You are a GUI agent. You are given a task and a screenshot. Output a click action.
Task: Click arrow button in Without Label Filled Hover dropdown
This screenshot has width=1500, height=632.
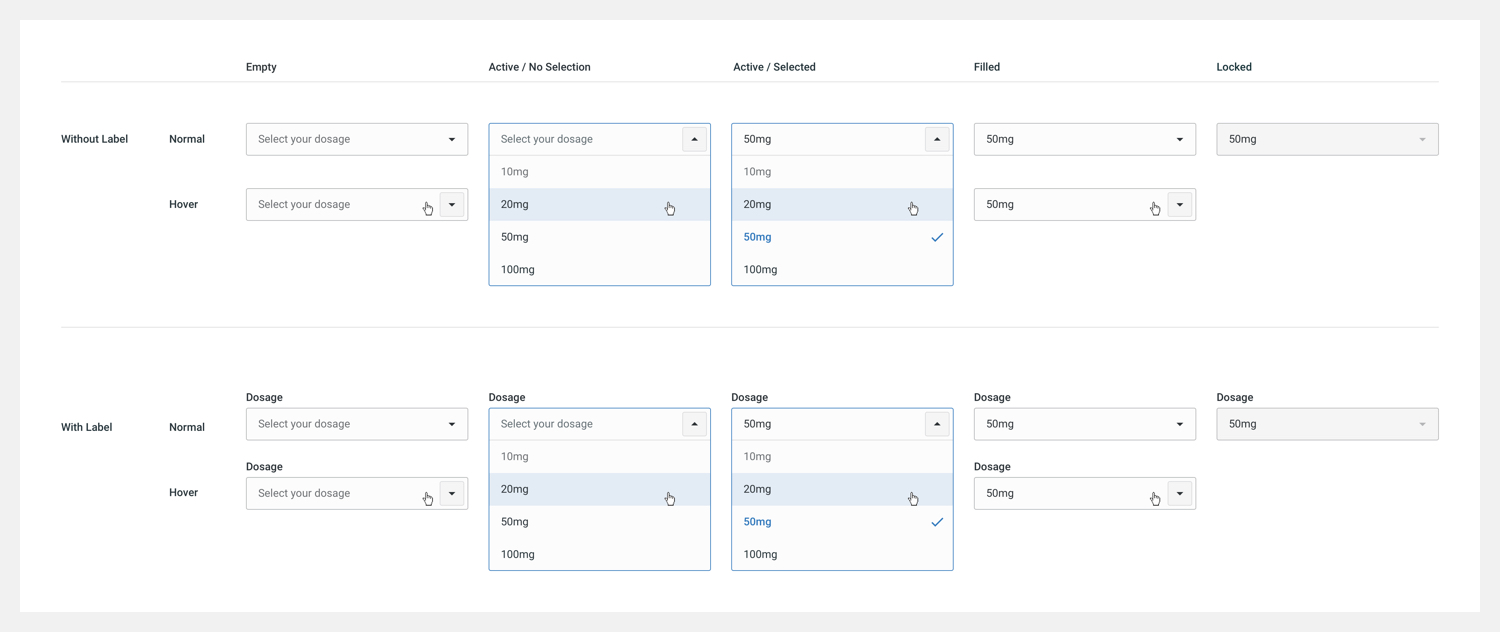tap(1180, 204)
